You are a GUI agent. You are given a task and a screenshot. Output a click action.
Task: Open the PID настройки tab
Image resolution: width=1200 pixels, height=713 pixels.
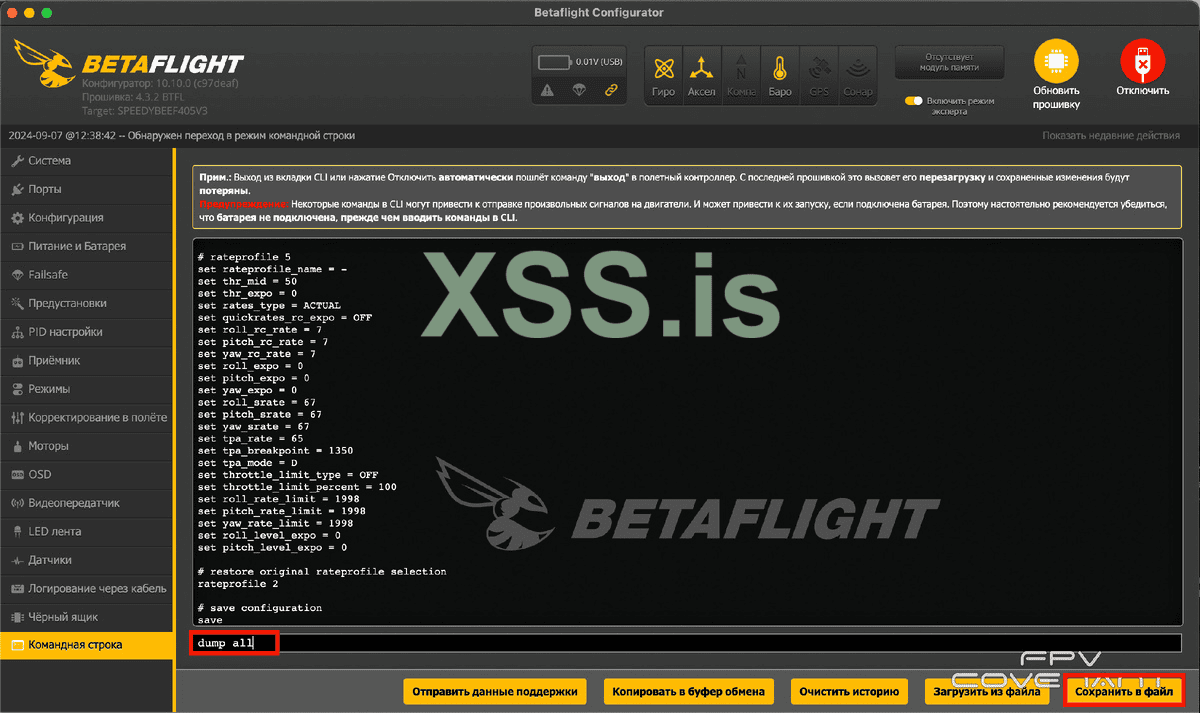87,332
